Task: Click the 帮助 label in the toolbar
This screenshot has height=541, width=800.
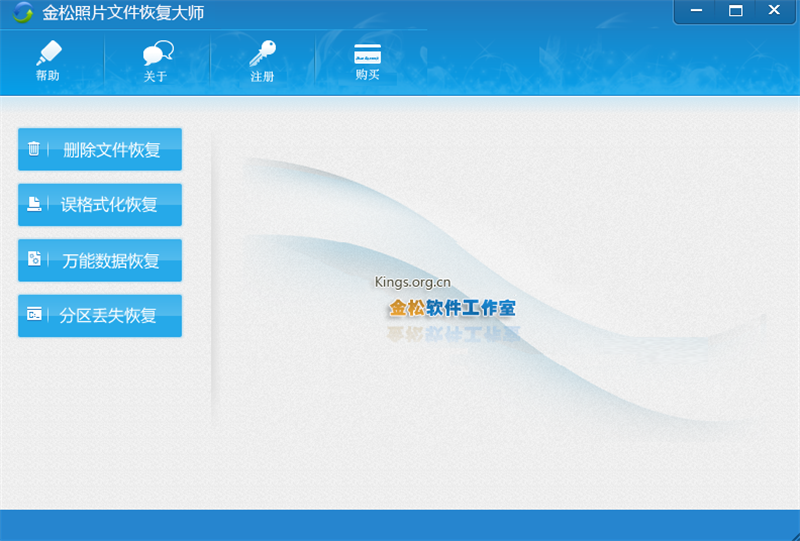Action: (47, 76)
